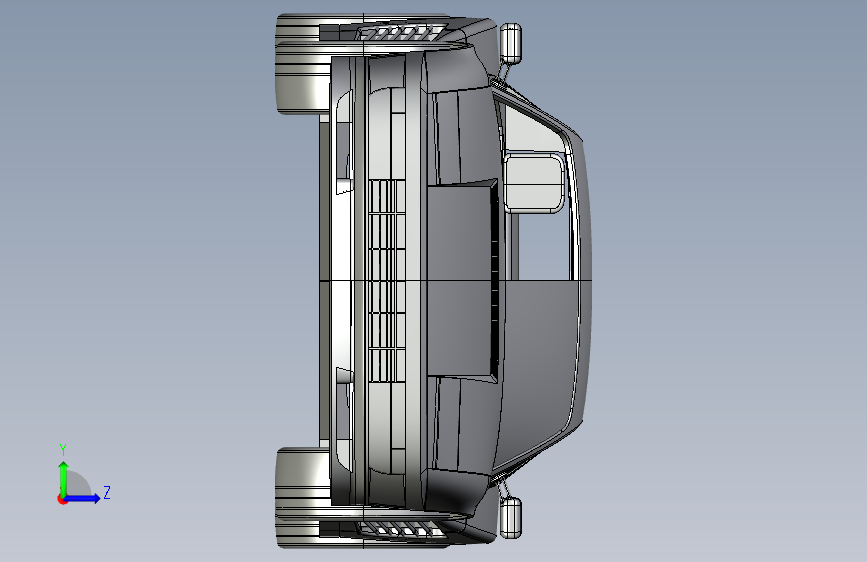This screenshot has width=867, height=562.
Task: Select the upper side mirror on the car model
Action: (511, 42)
